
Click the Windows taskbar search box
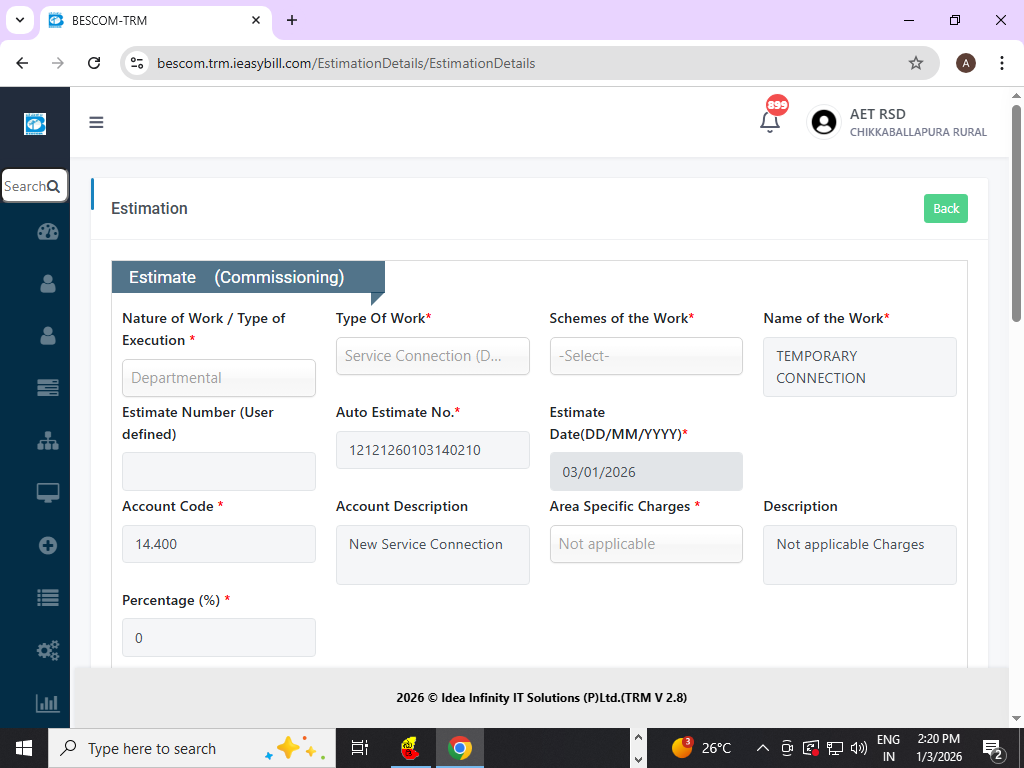tap(191, 748)
